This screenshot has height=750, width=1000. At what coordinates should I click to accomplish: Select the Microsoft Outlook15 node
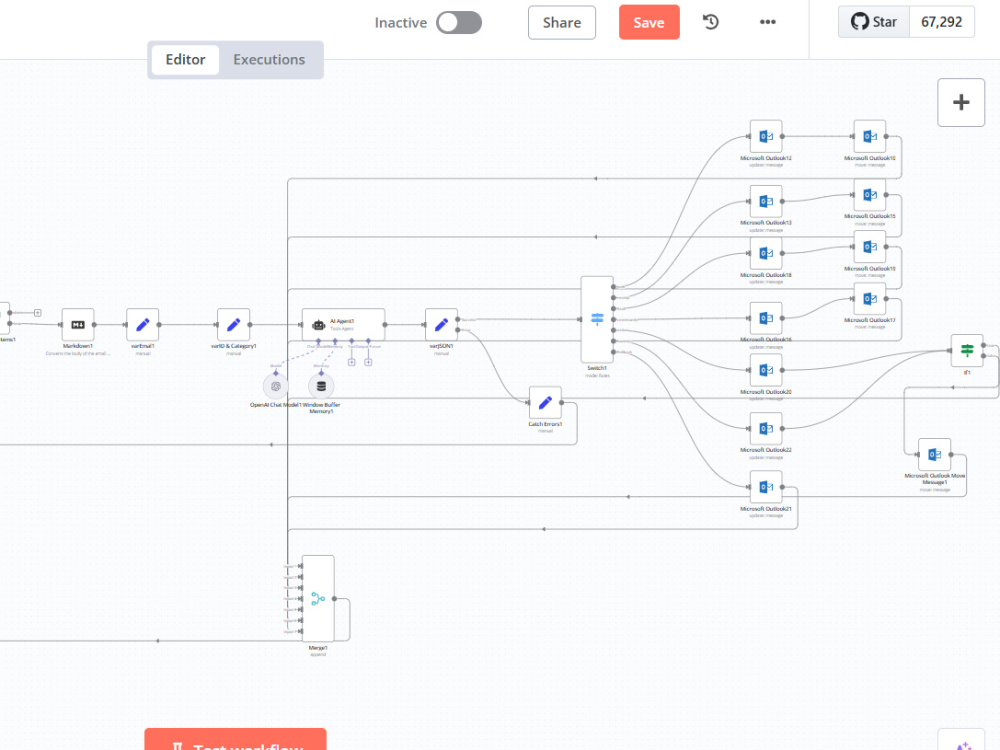point(870,195)
